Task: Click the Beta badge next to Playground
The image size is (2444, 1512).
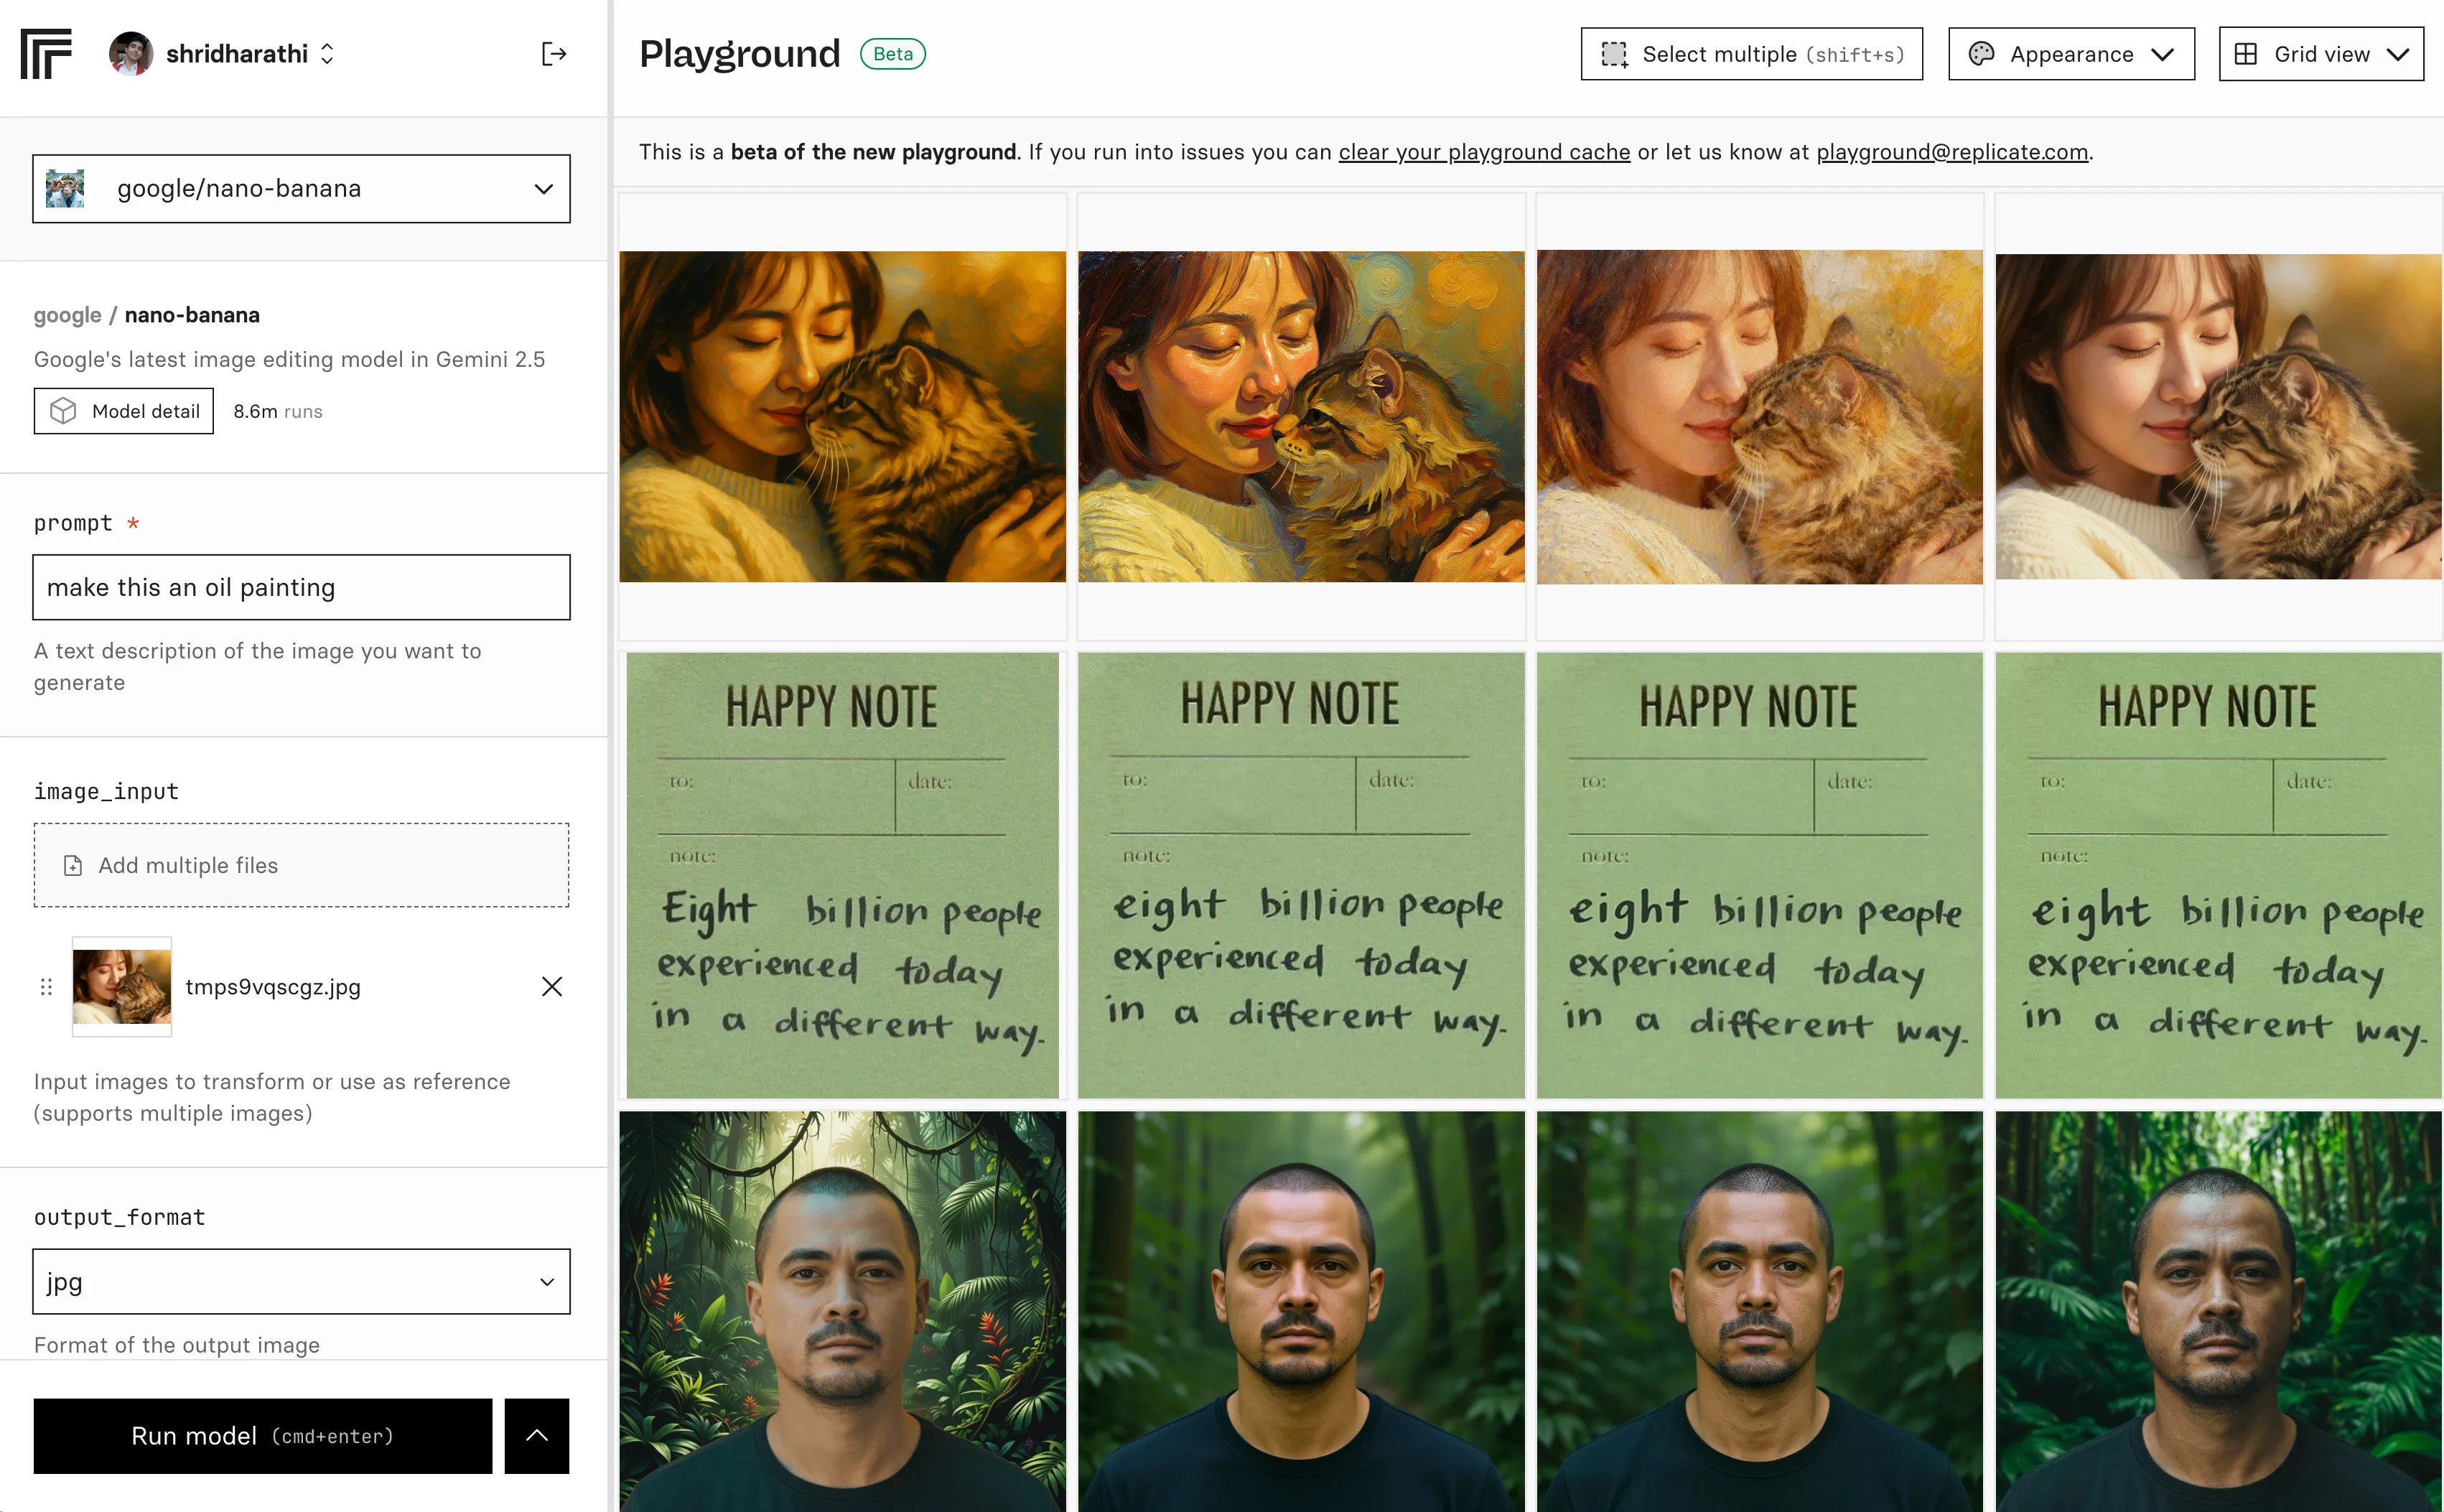Action: (x=893, y=53)
